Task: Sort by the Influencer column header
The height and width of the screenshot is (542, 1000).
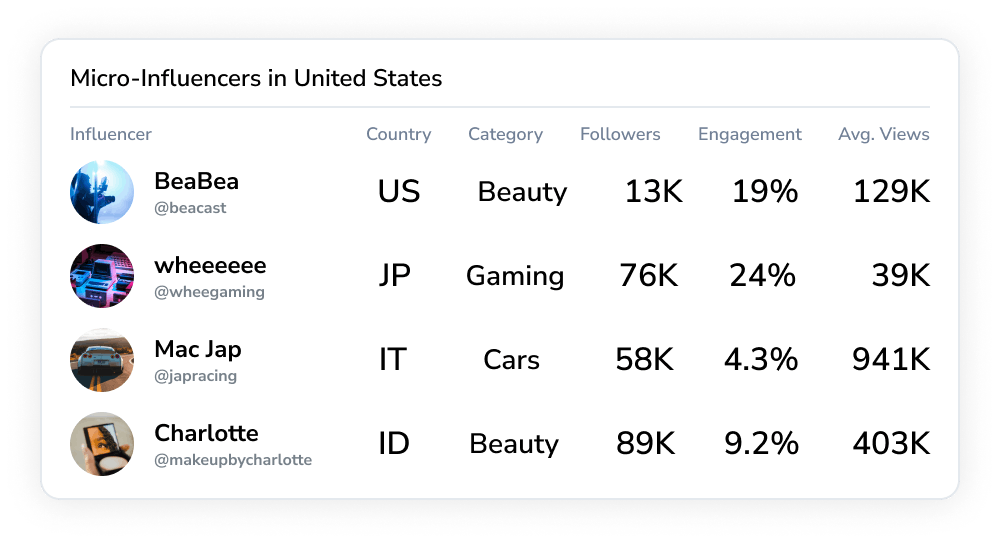Action: click(x=111, y=134)
